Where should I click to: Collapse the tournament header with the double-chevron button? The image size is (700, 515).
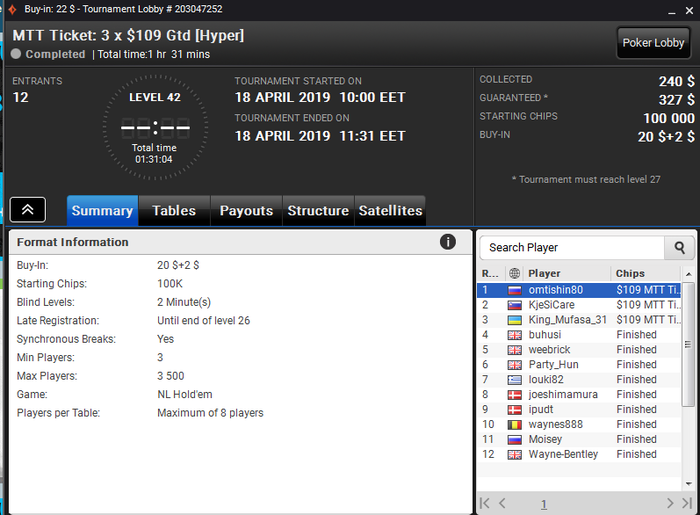(x=28, y=209)
